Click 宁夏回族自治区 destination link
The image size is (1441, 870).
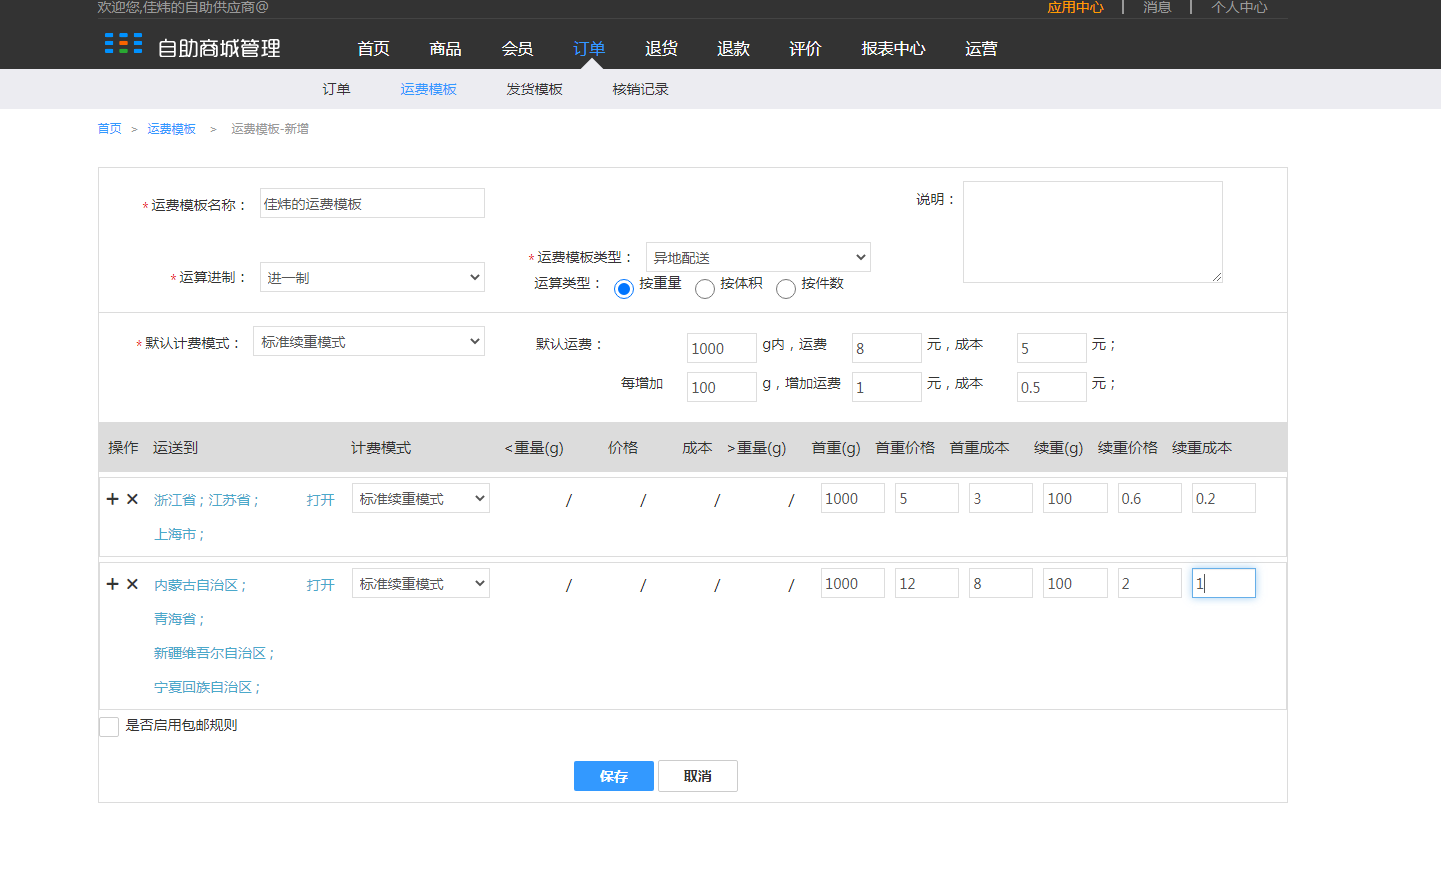[207, 687]
